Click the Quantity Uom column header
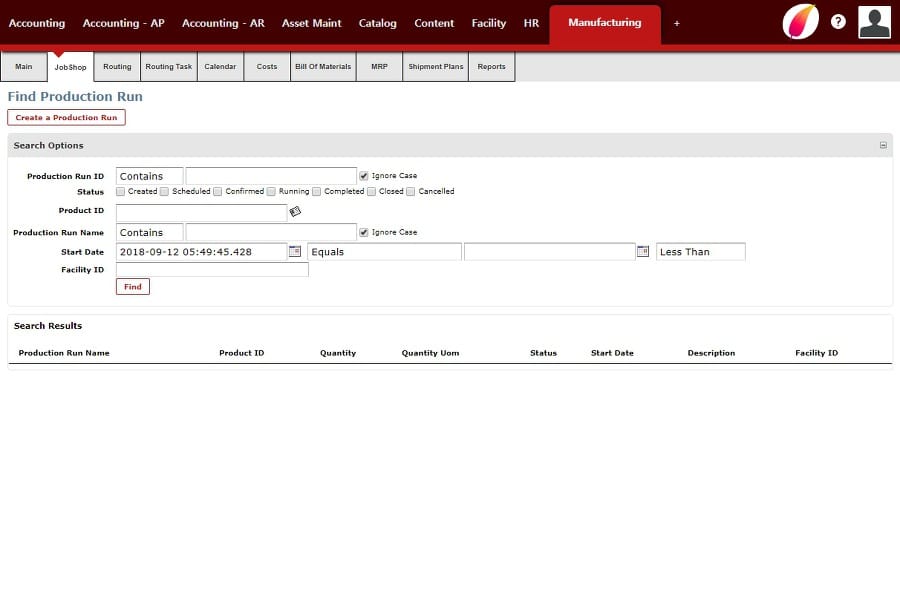The height and width of the screenshot is (593, 900). [x=430, y=353]
